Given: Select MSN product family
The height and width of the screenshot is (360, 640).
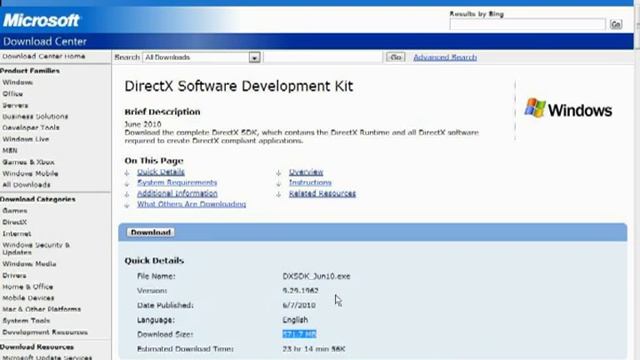Looking at the screenshot, I should [x=10, y=151].
